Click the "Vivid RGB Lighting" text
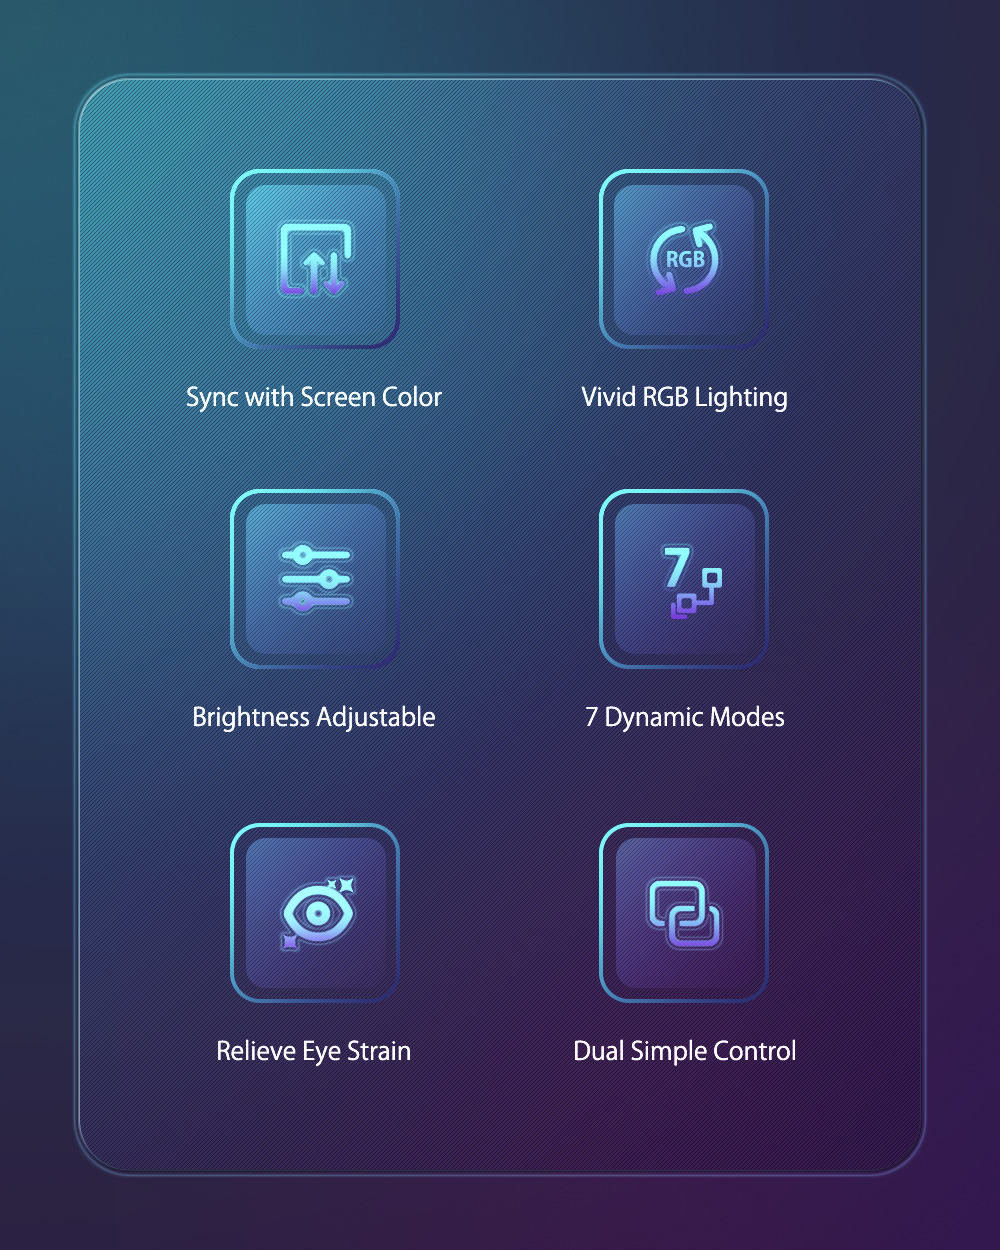The image size is (1000, 1250). [685, 398]
